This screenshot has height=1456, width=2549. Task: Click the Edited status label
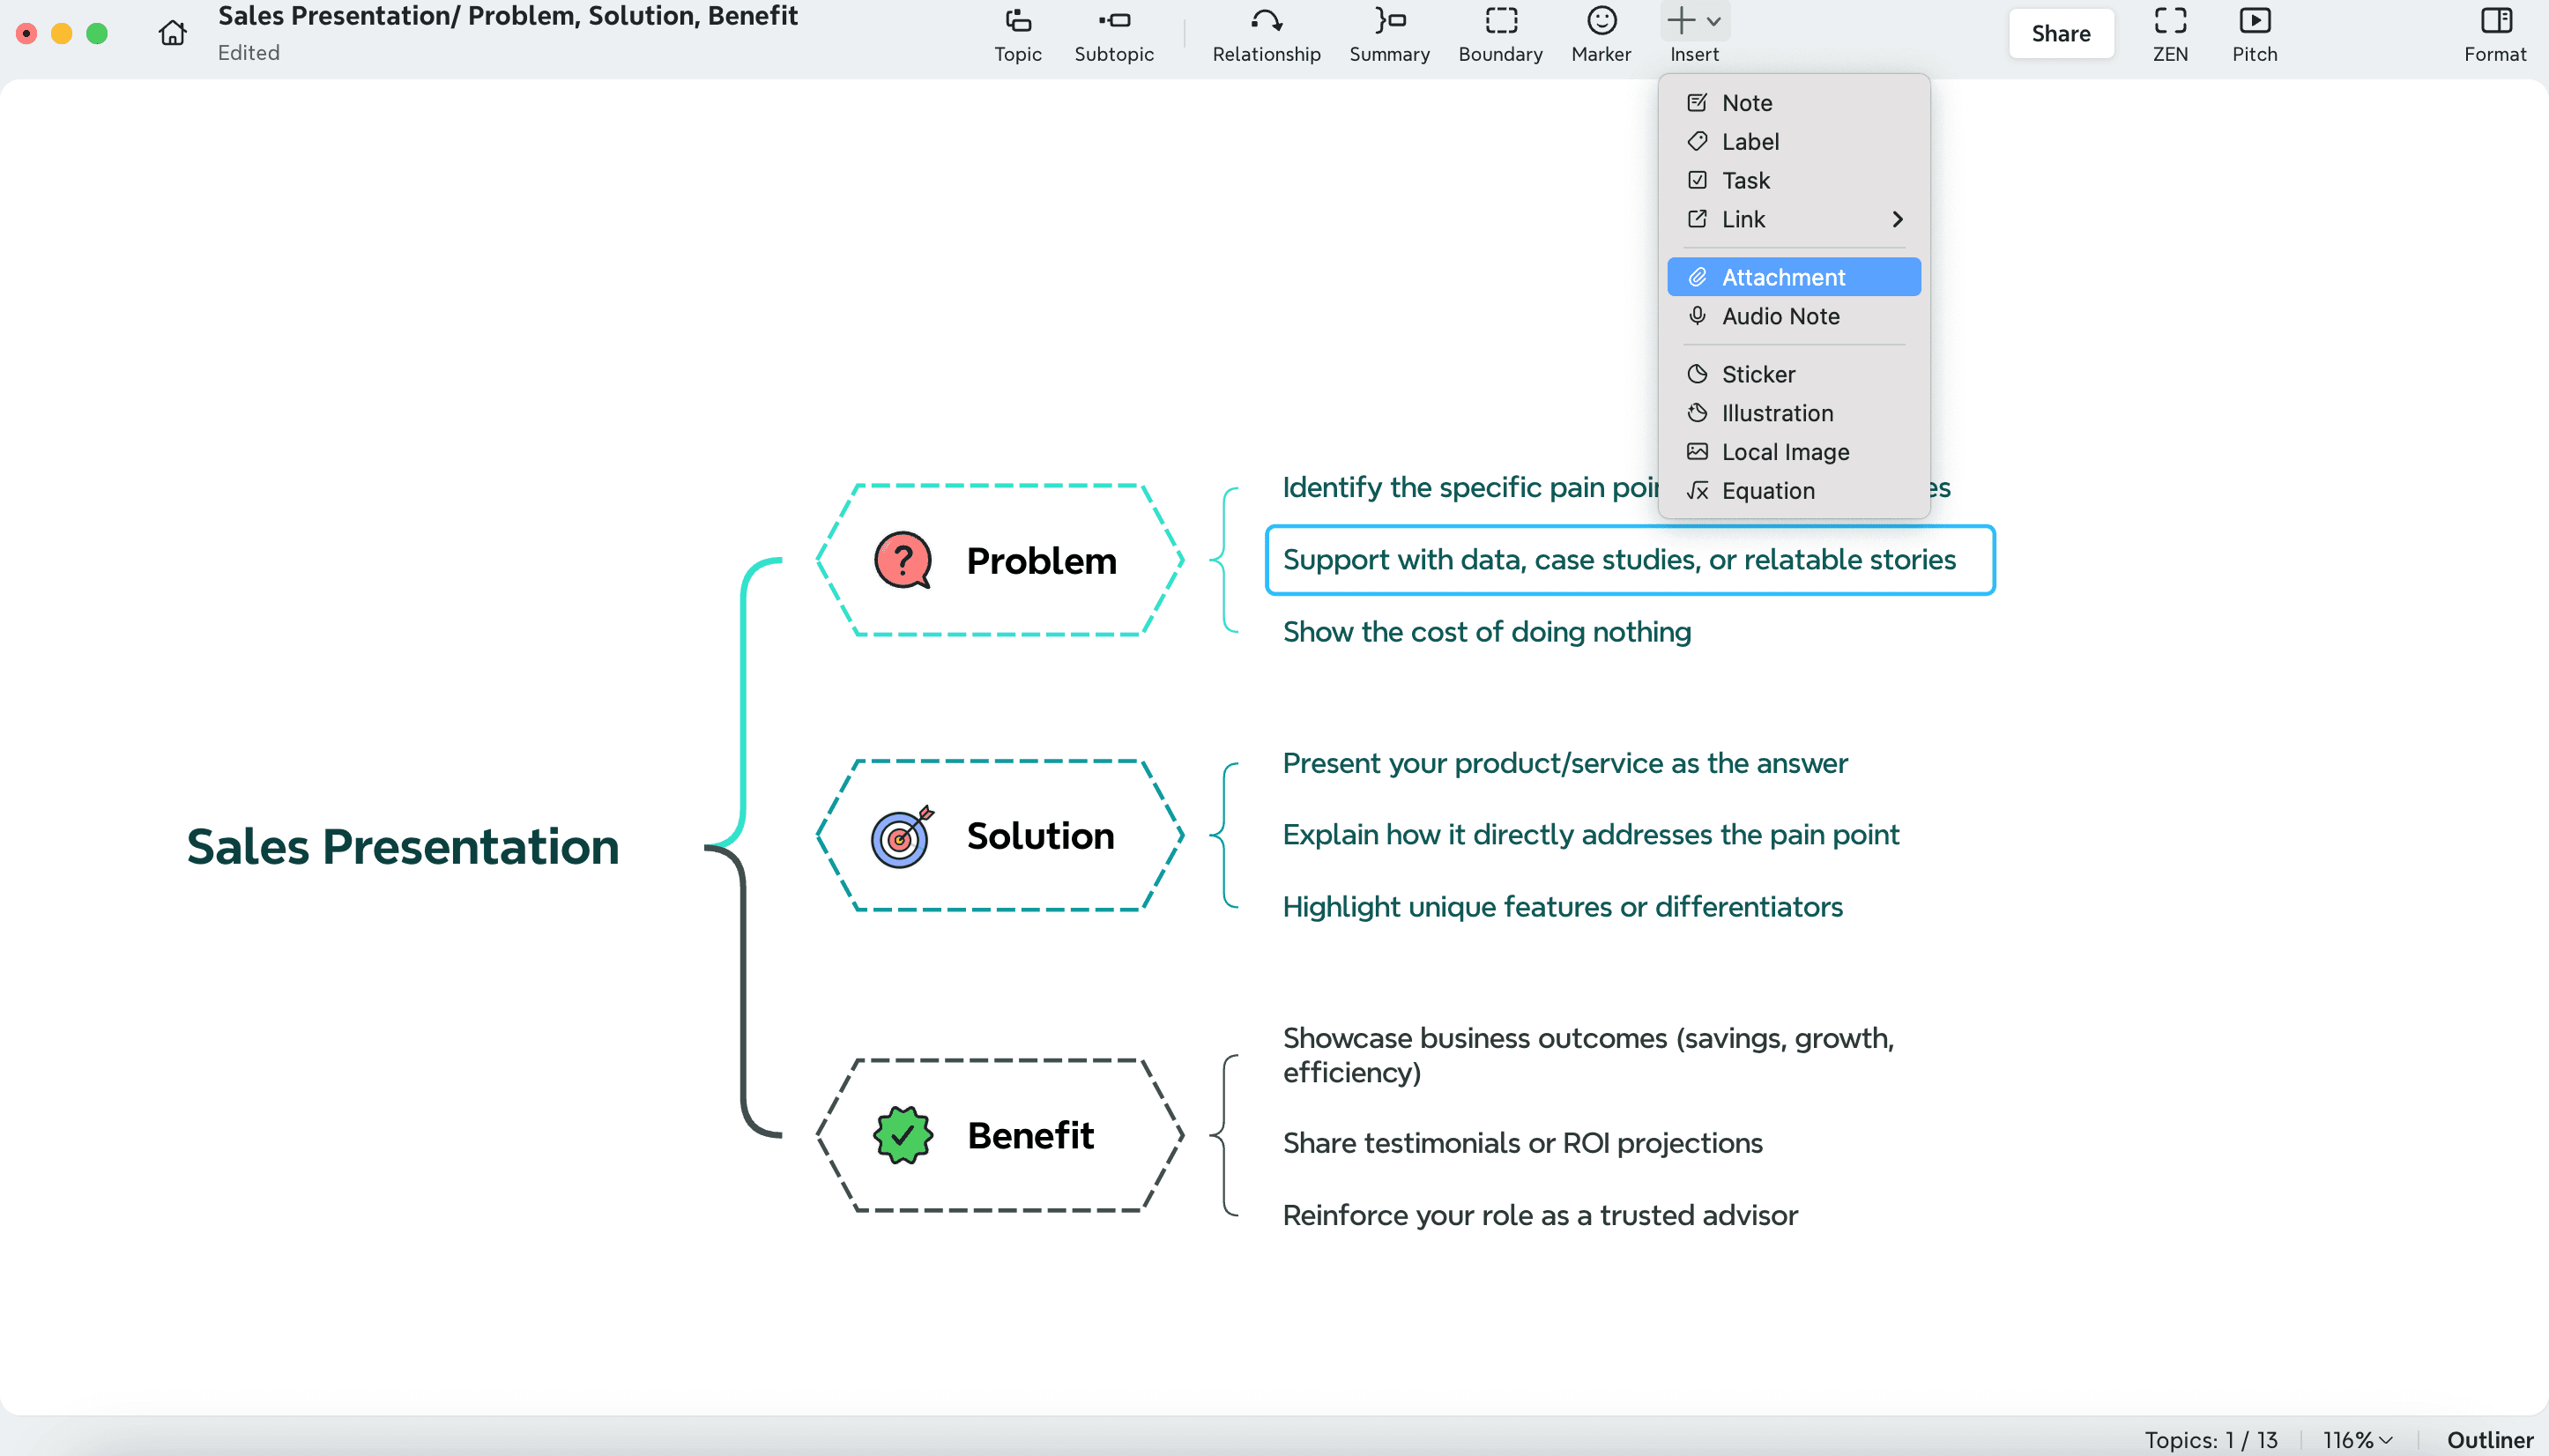tap(248, 53)
